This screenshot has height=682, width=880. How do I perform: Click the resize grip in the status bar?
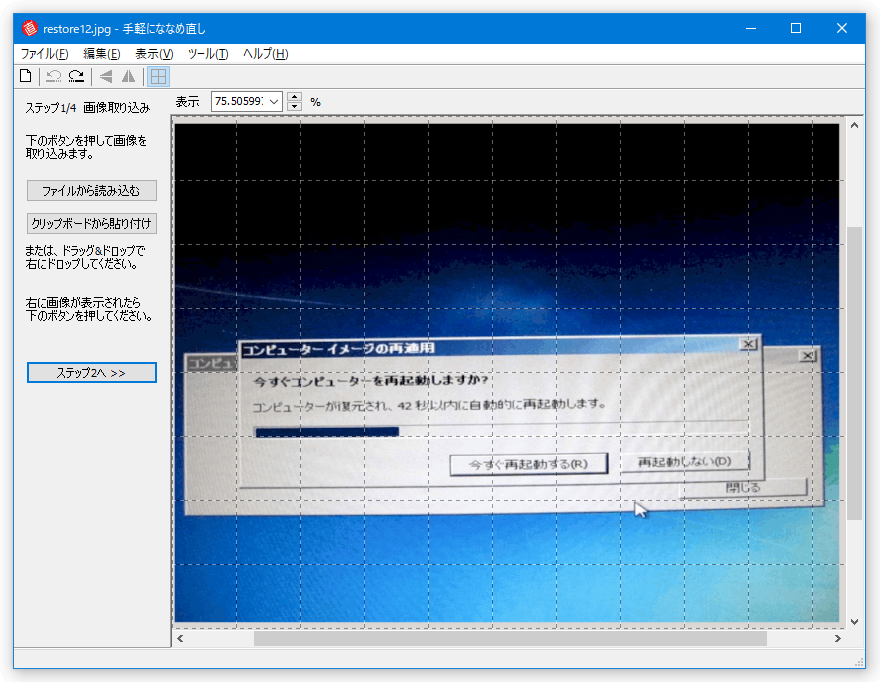click(859, 662)
